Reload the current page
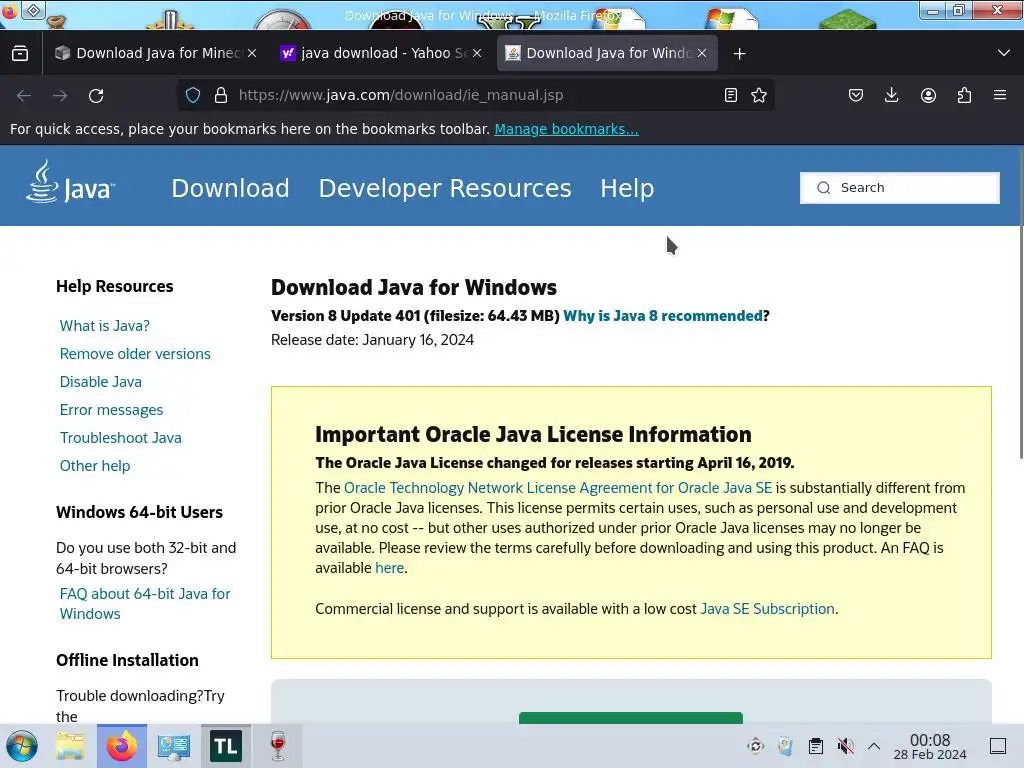Screen dimensions: 1024x768 [x=96, y=95]
